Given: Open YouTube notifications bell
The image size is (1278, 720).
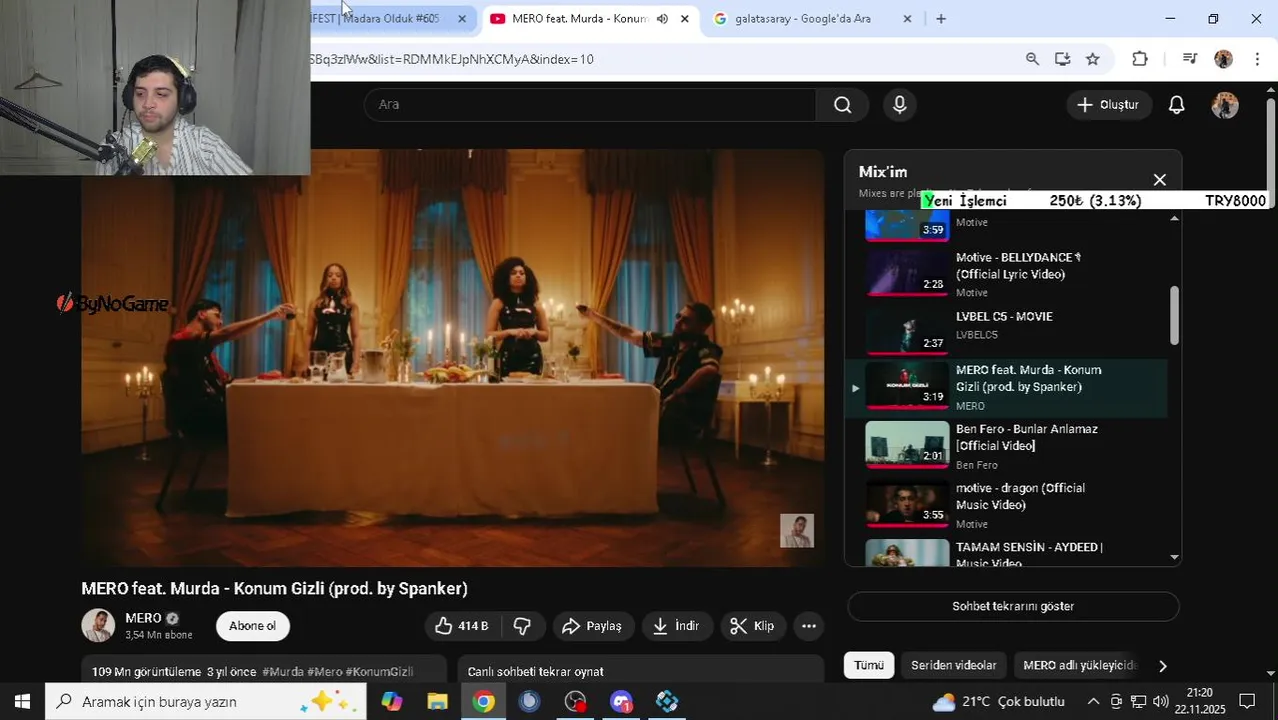Looking at the screenshot, I should (x=1177, y=105).
